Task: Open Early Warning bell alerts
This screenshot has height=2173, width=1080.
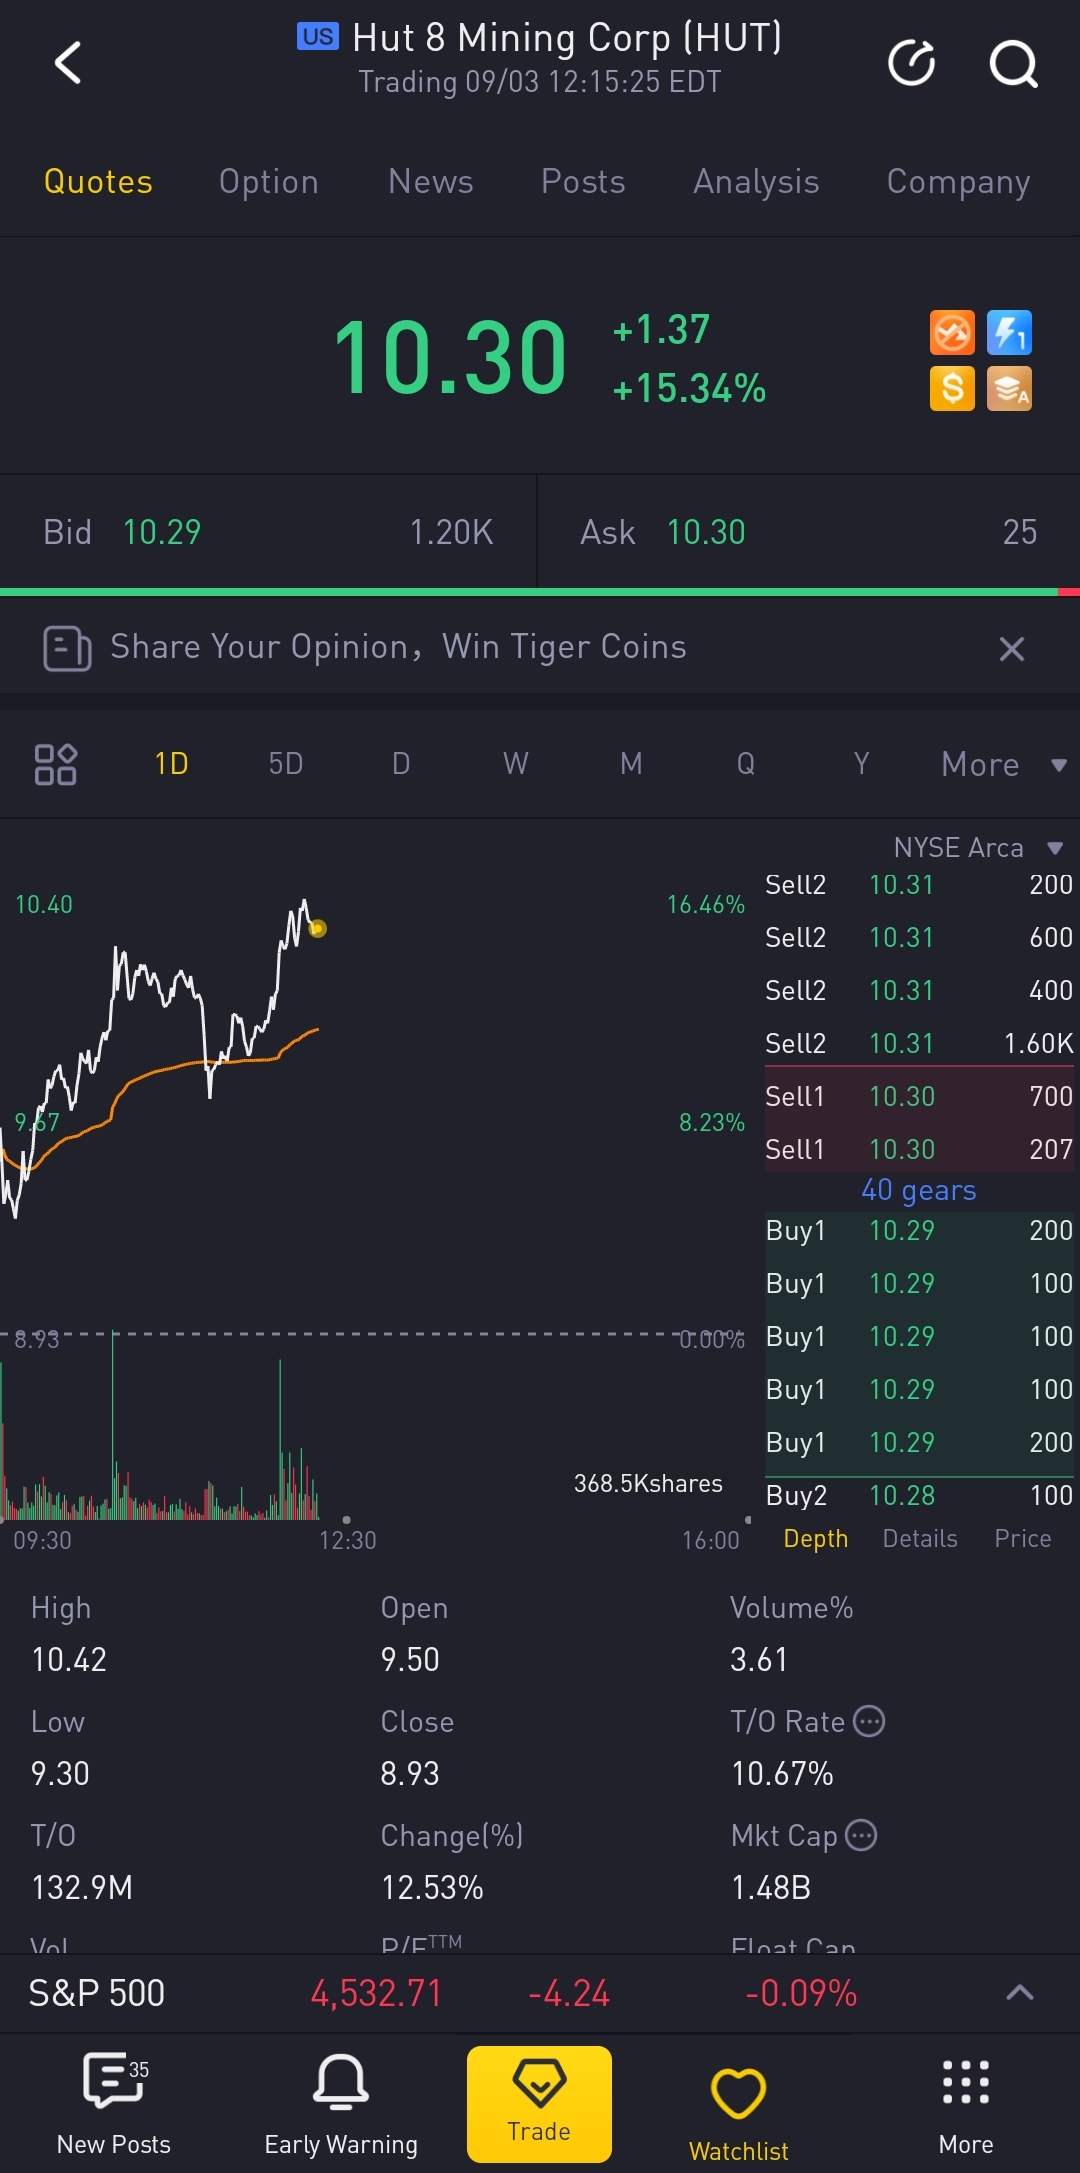Action: (x=341, y=2103)
